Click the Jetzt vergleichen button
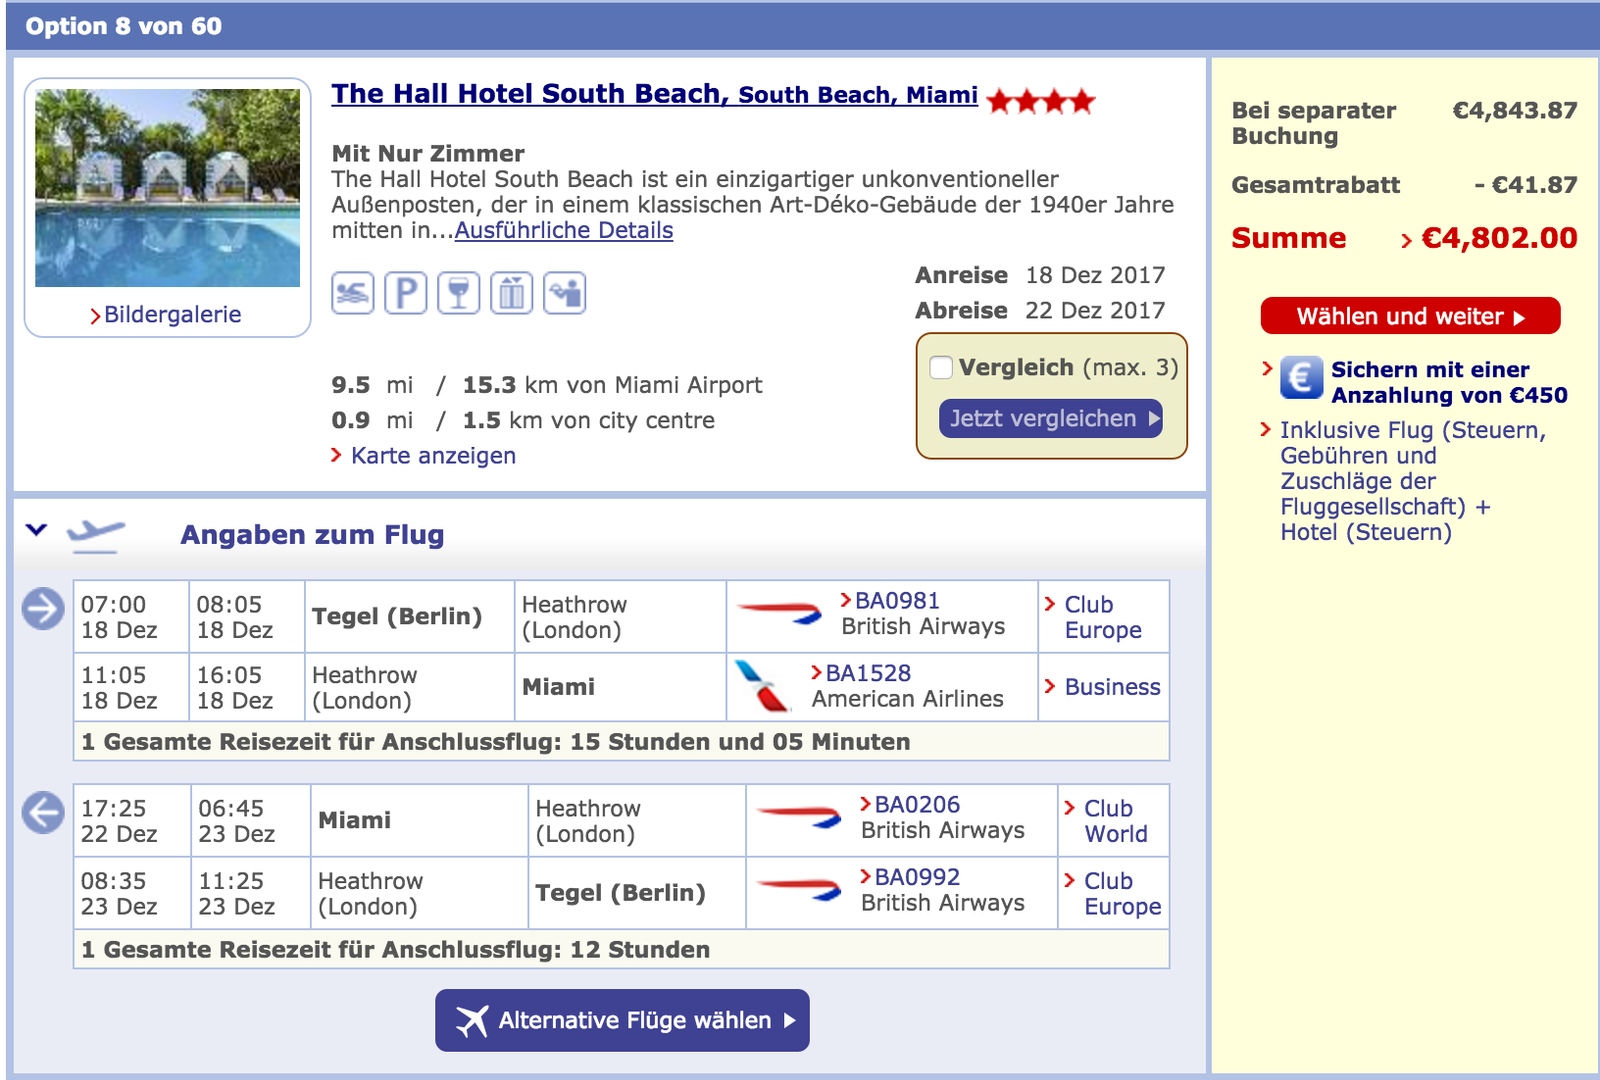 point(1051,418)
